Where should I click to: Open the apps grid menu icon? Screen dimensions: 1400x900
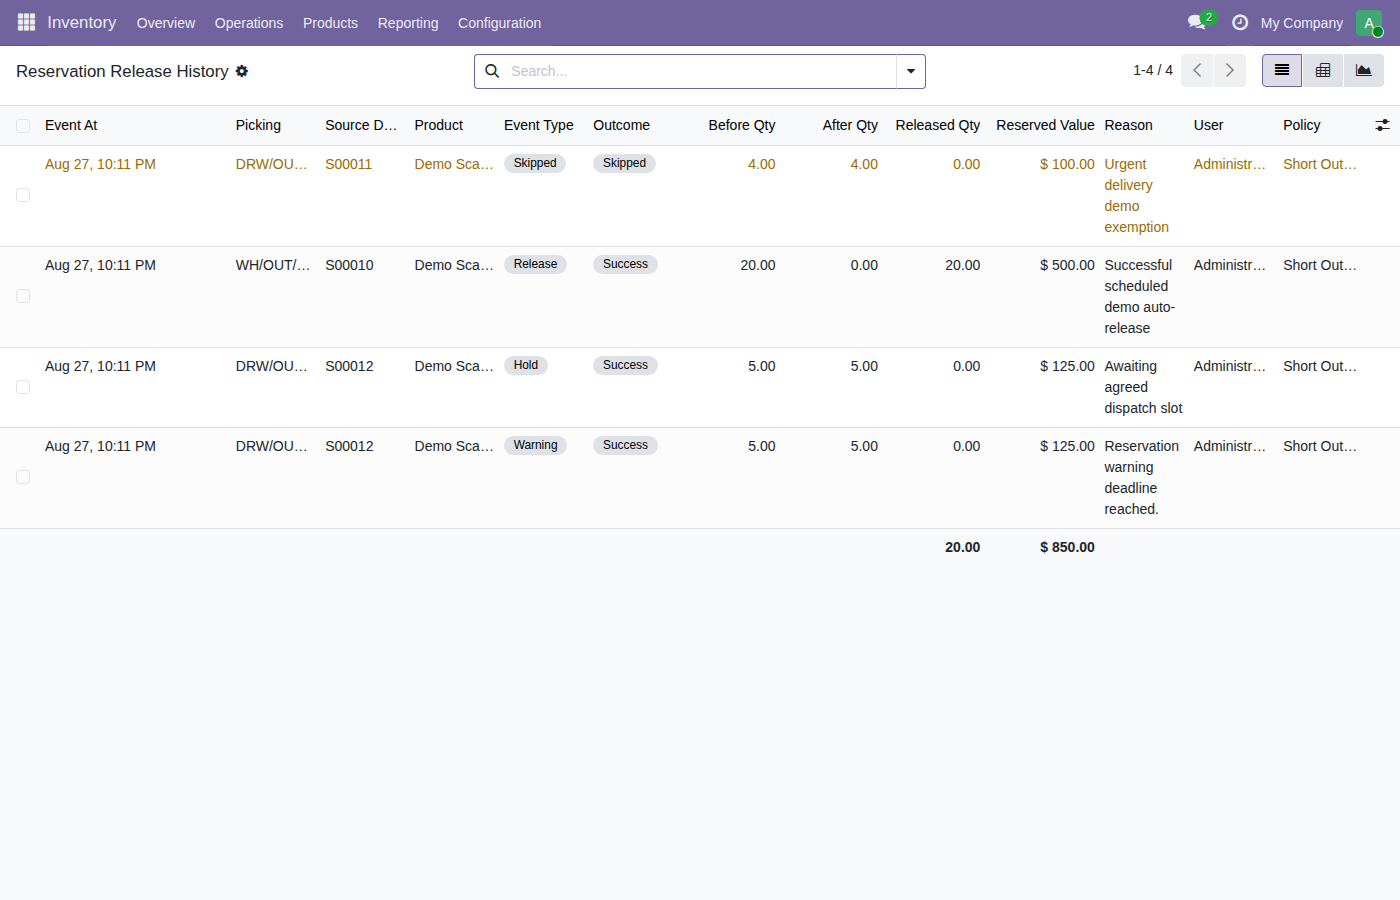pyautogui.click(x=26, y=22)
